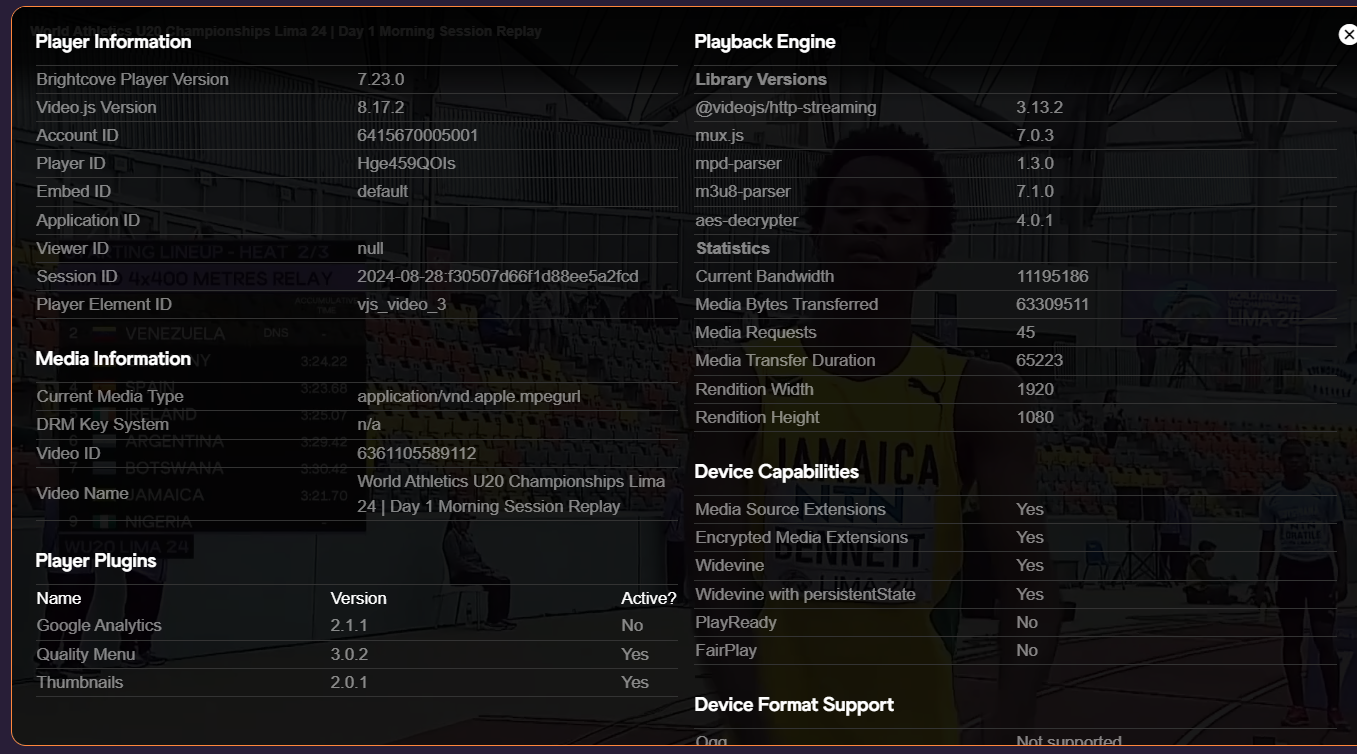Click the Application ID label
The width and height of the screenshot is (1357, 754).
coord(88,220)
